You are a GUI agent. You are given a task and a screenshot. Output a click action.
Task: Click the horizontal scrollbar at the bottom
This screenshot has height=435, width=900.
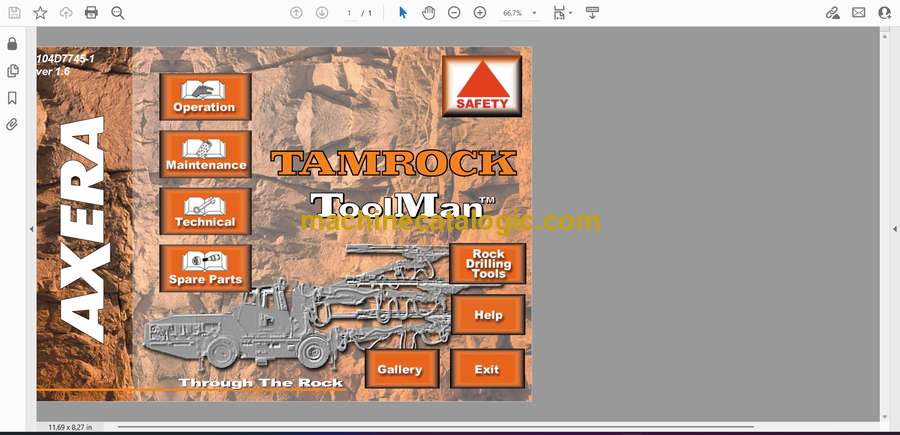tap(435, 427)
